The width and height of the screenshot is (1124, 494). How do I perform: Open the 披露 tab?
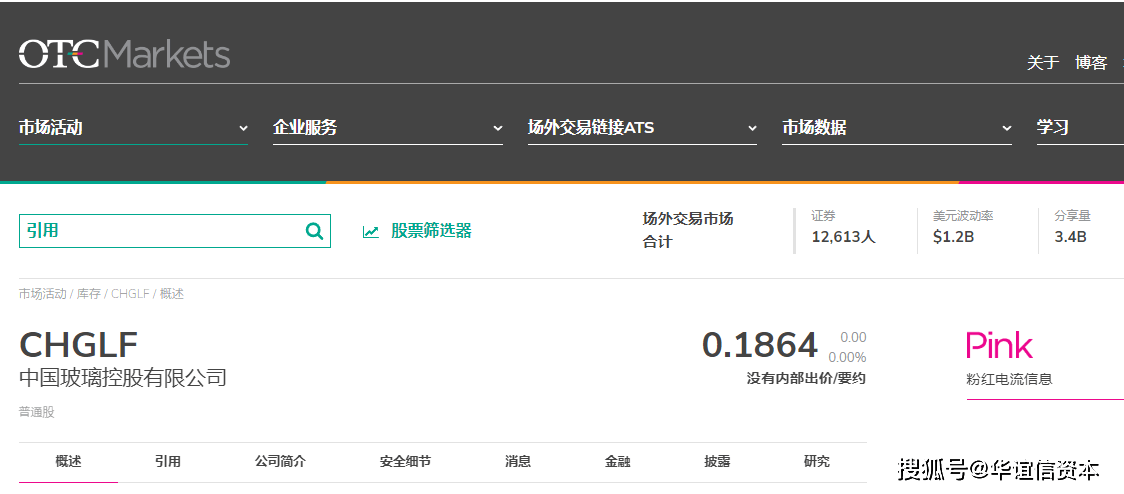point(717,461)
